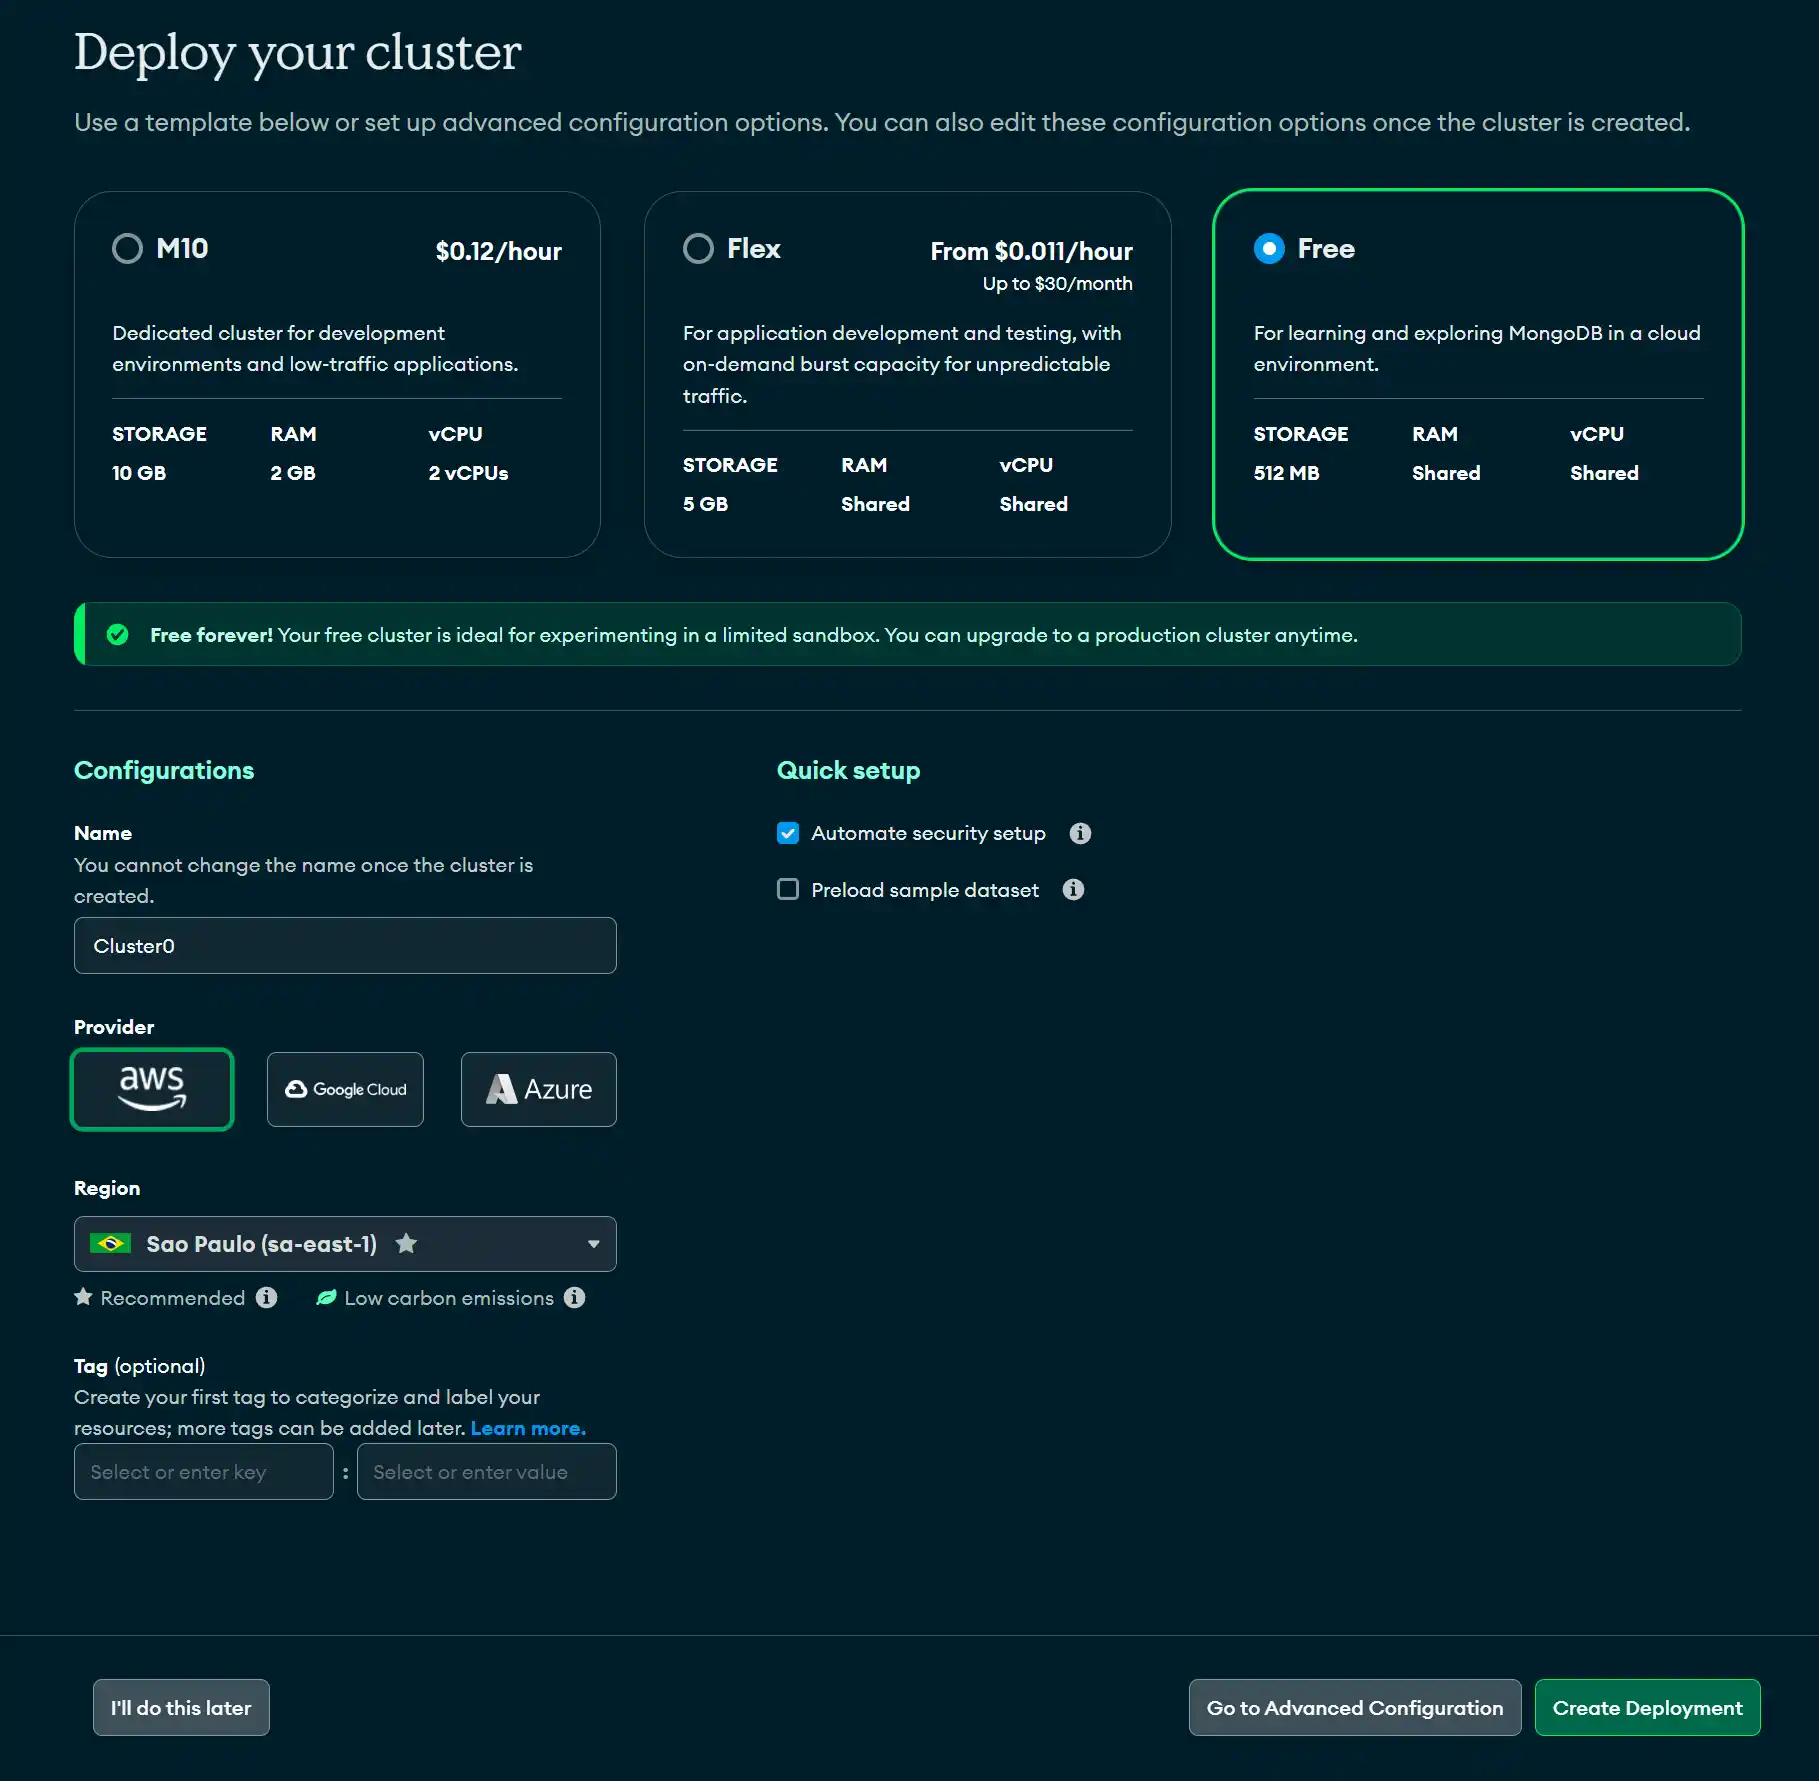Viewport: 1819px width, 1781px height.
Task: Select the Flex cluster radio button
Action: [x=698, y=248]
